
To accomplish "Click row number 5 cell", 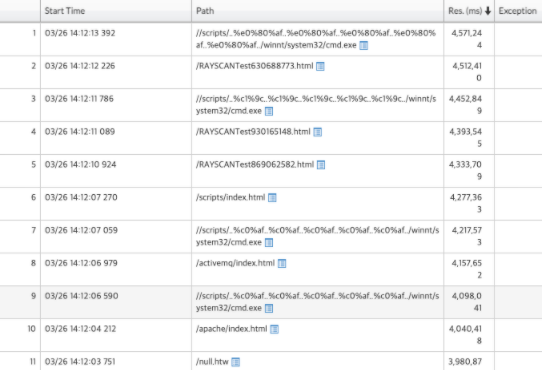I will 20,171.
